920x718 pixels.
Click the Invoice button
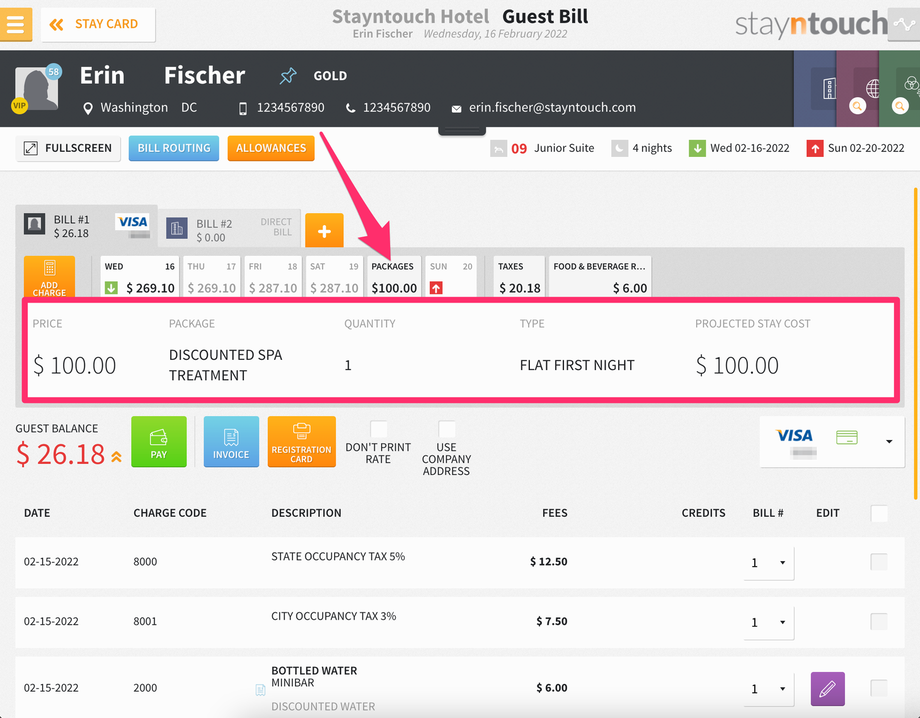pos(231,442)
